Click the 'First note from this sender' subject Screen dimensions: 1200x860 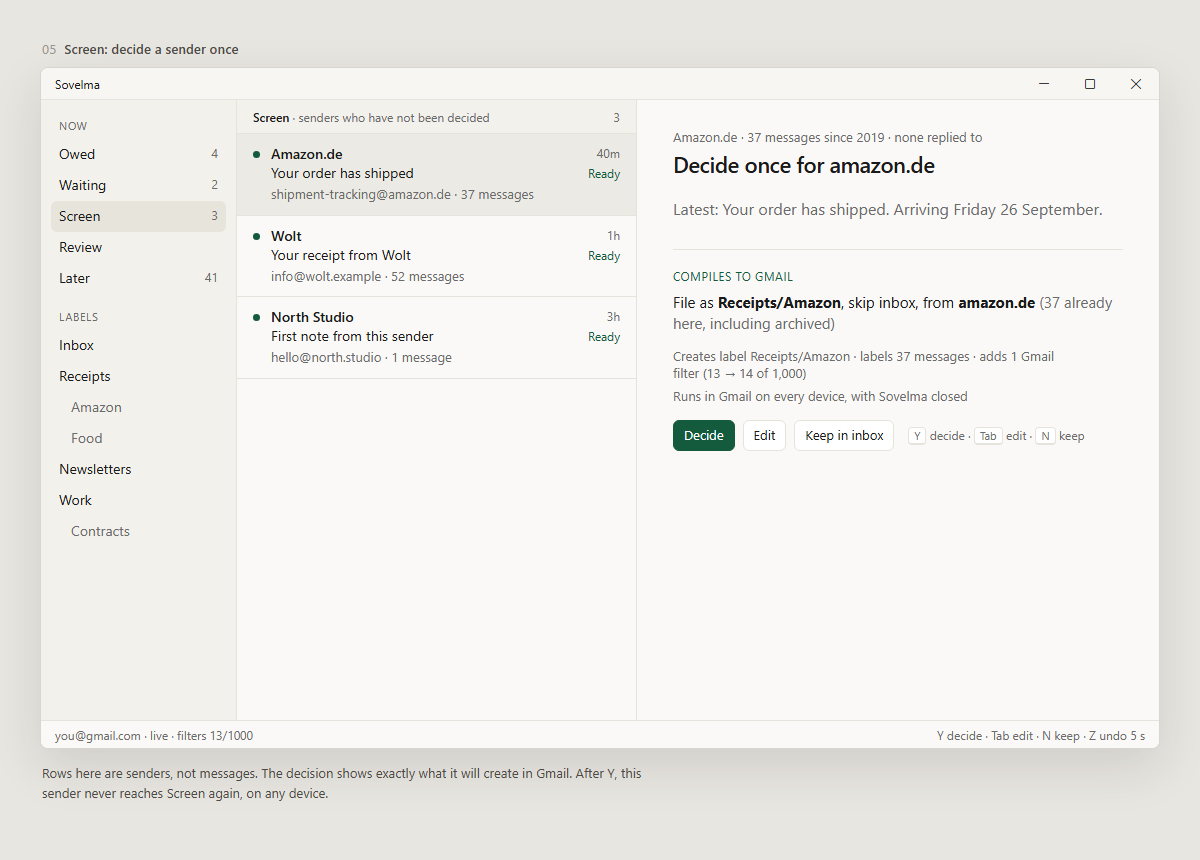coord(352,336)
